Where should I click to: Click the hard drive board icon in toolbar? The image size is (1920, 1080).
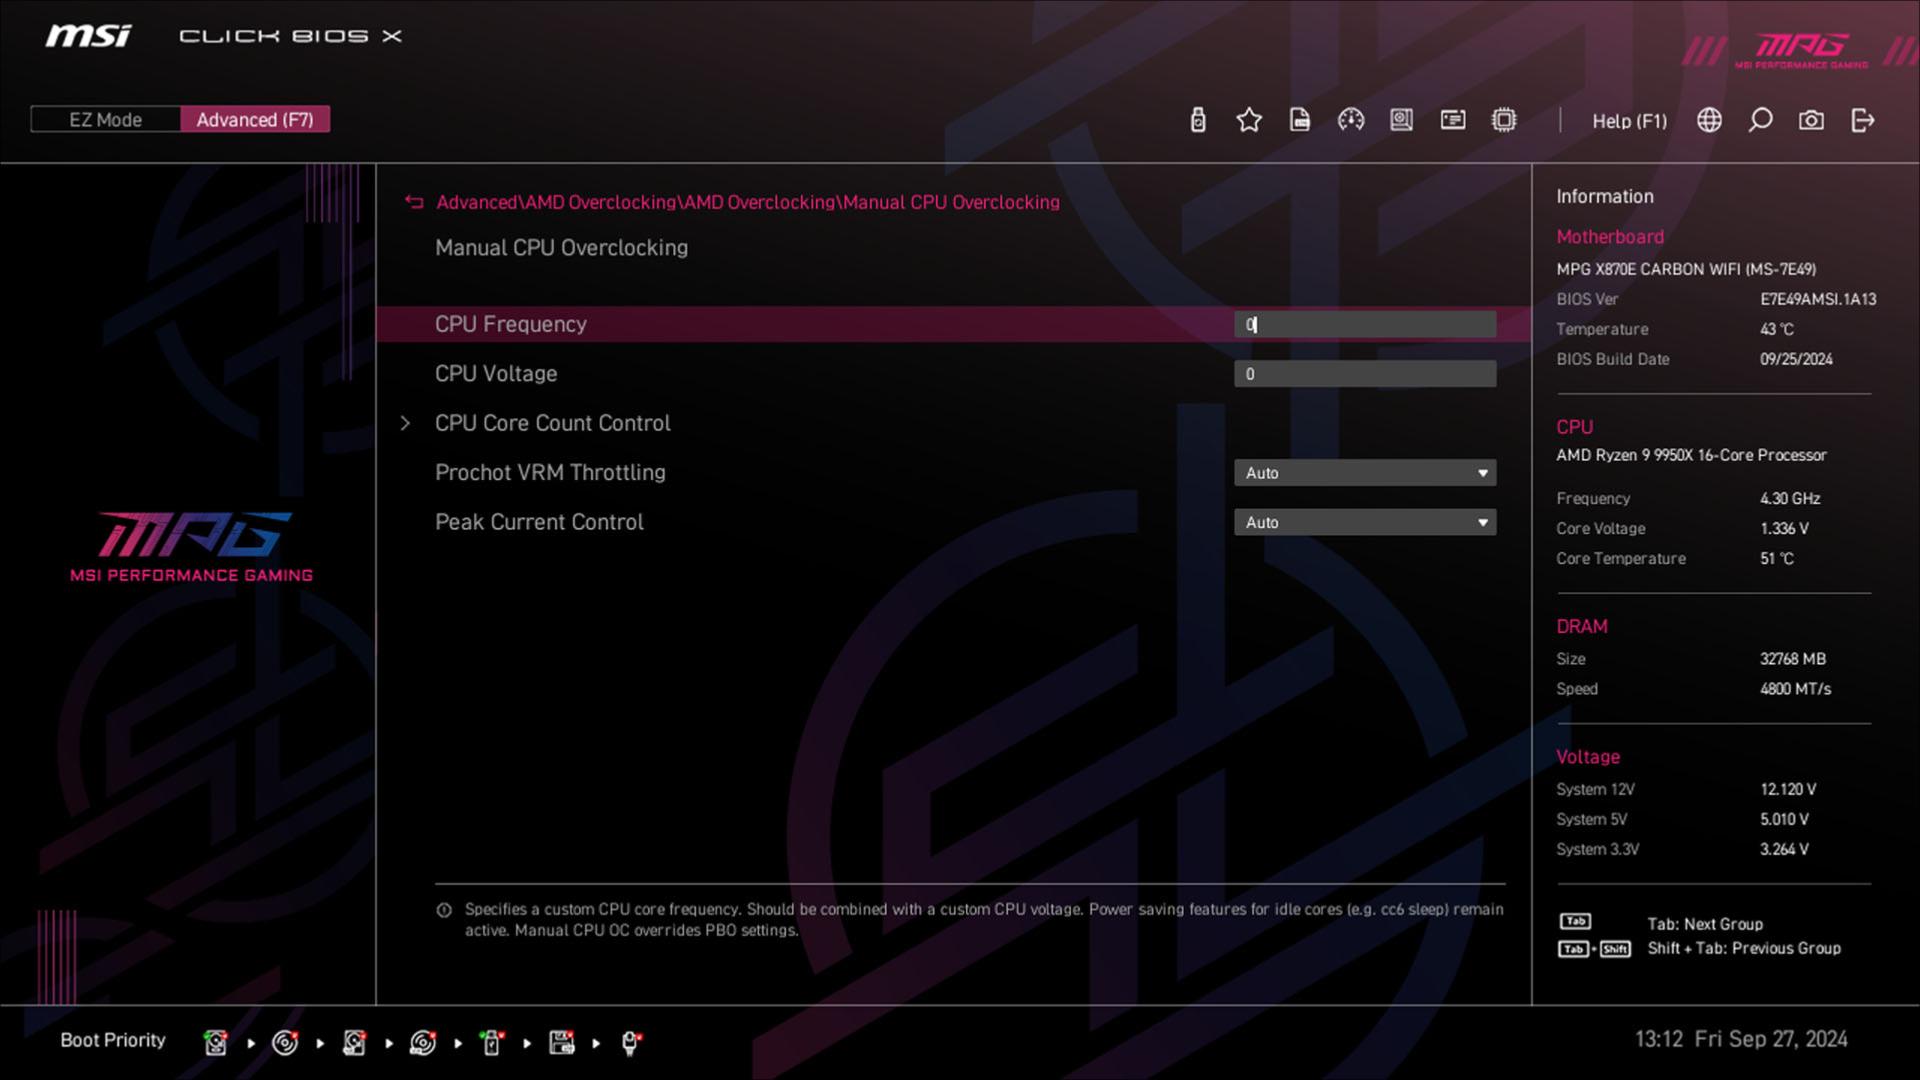(1402, 120)
